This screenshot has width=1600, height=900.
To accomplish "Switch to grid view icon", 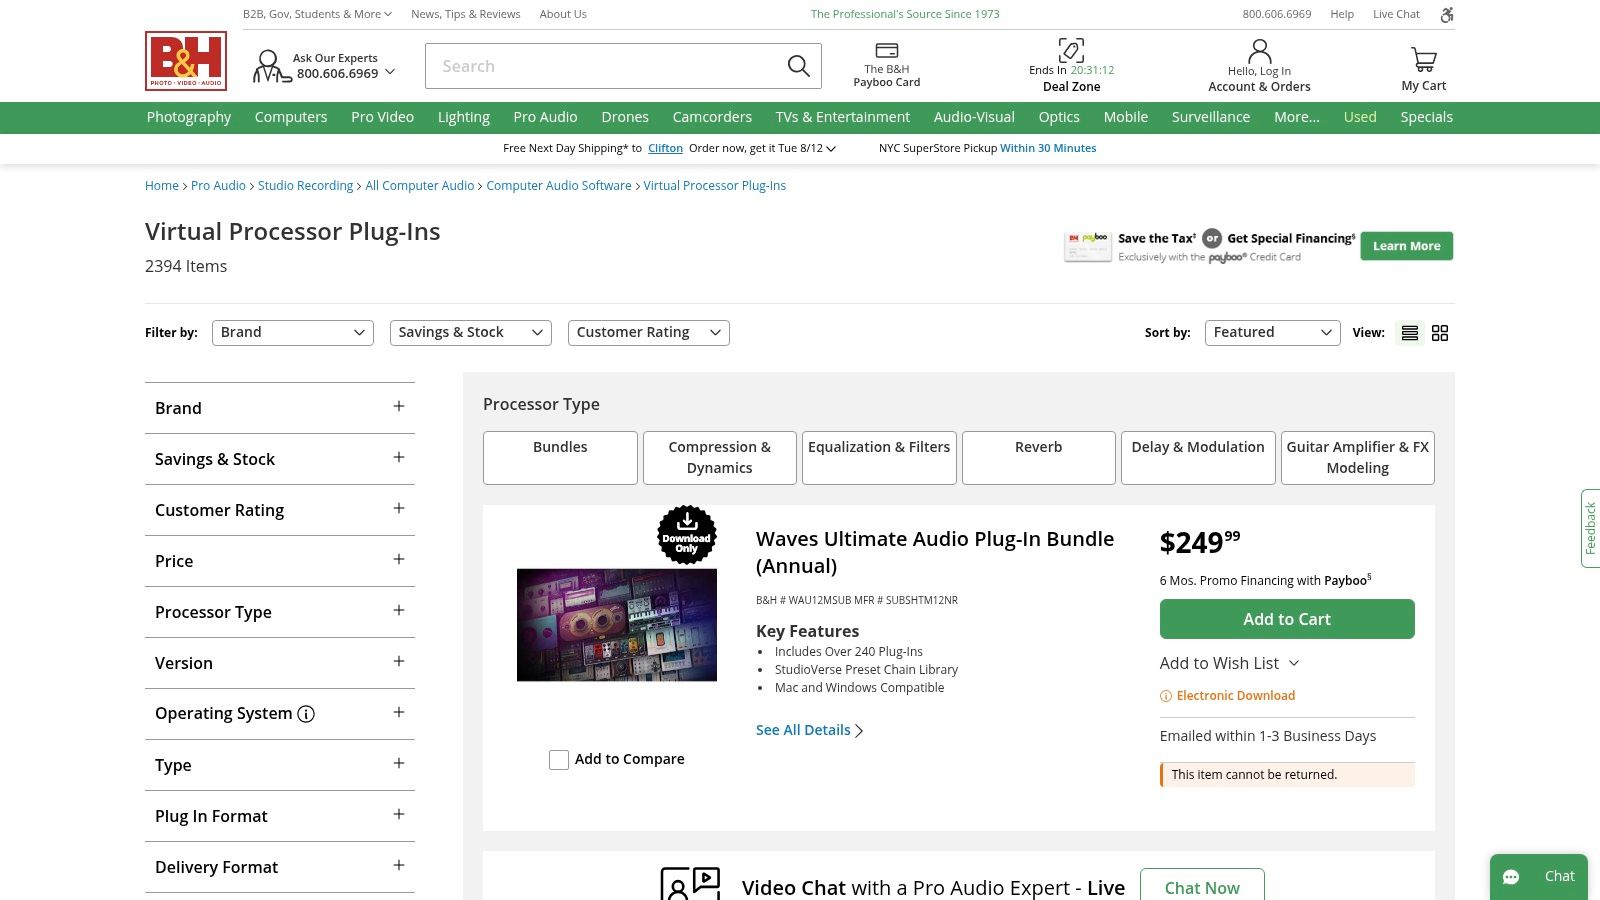I will [1440, 333].
